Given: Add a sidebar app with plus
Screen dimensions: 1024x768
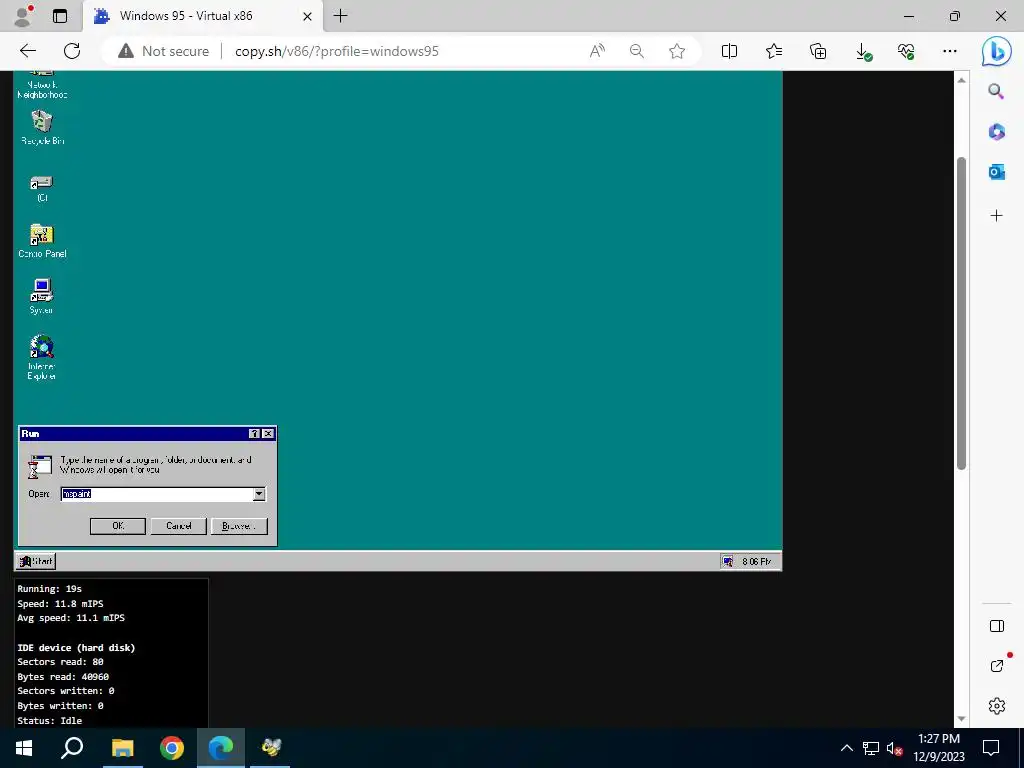Looking at the screenshot, I should pos(997,216).
